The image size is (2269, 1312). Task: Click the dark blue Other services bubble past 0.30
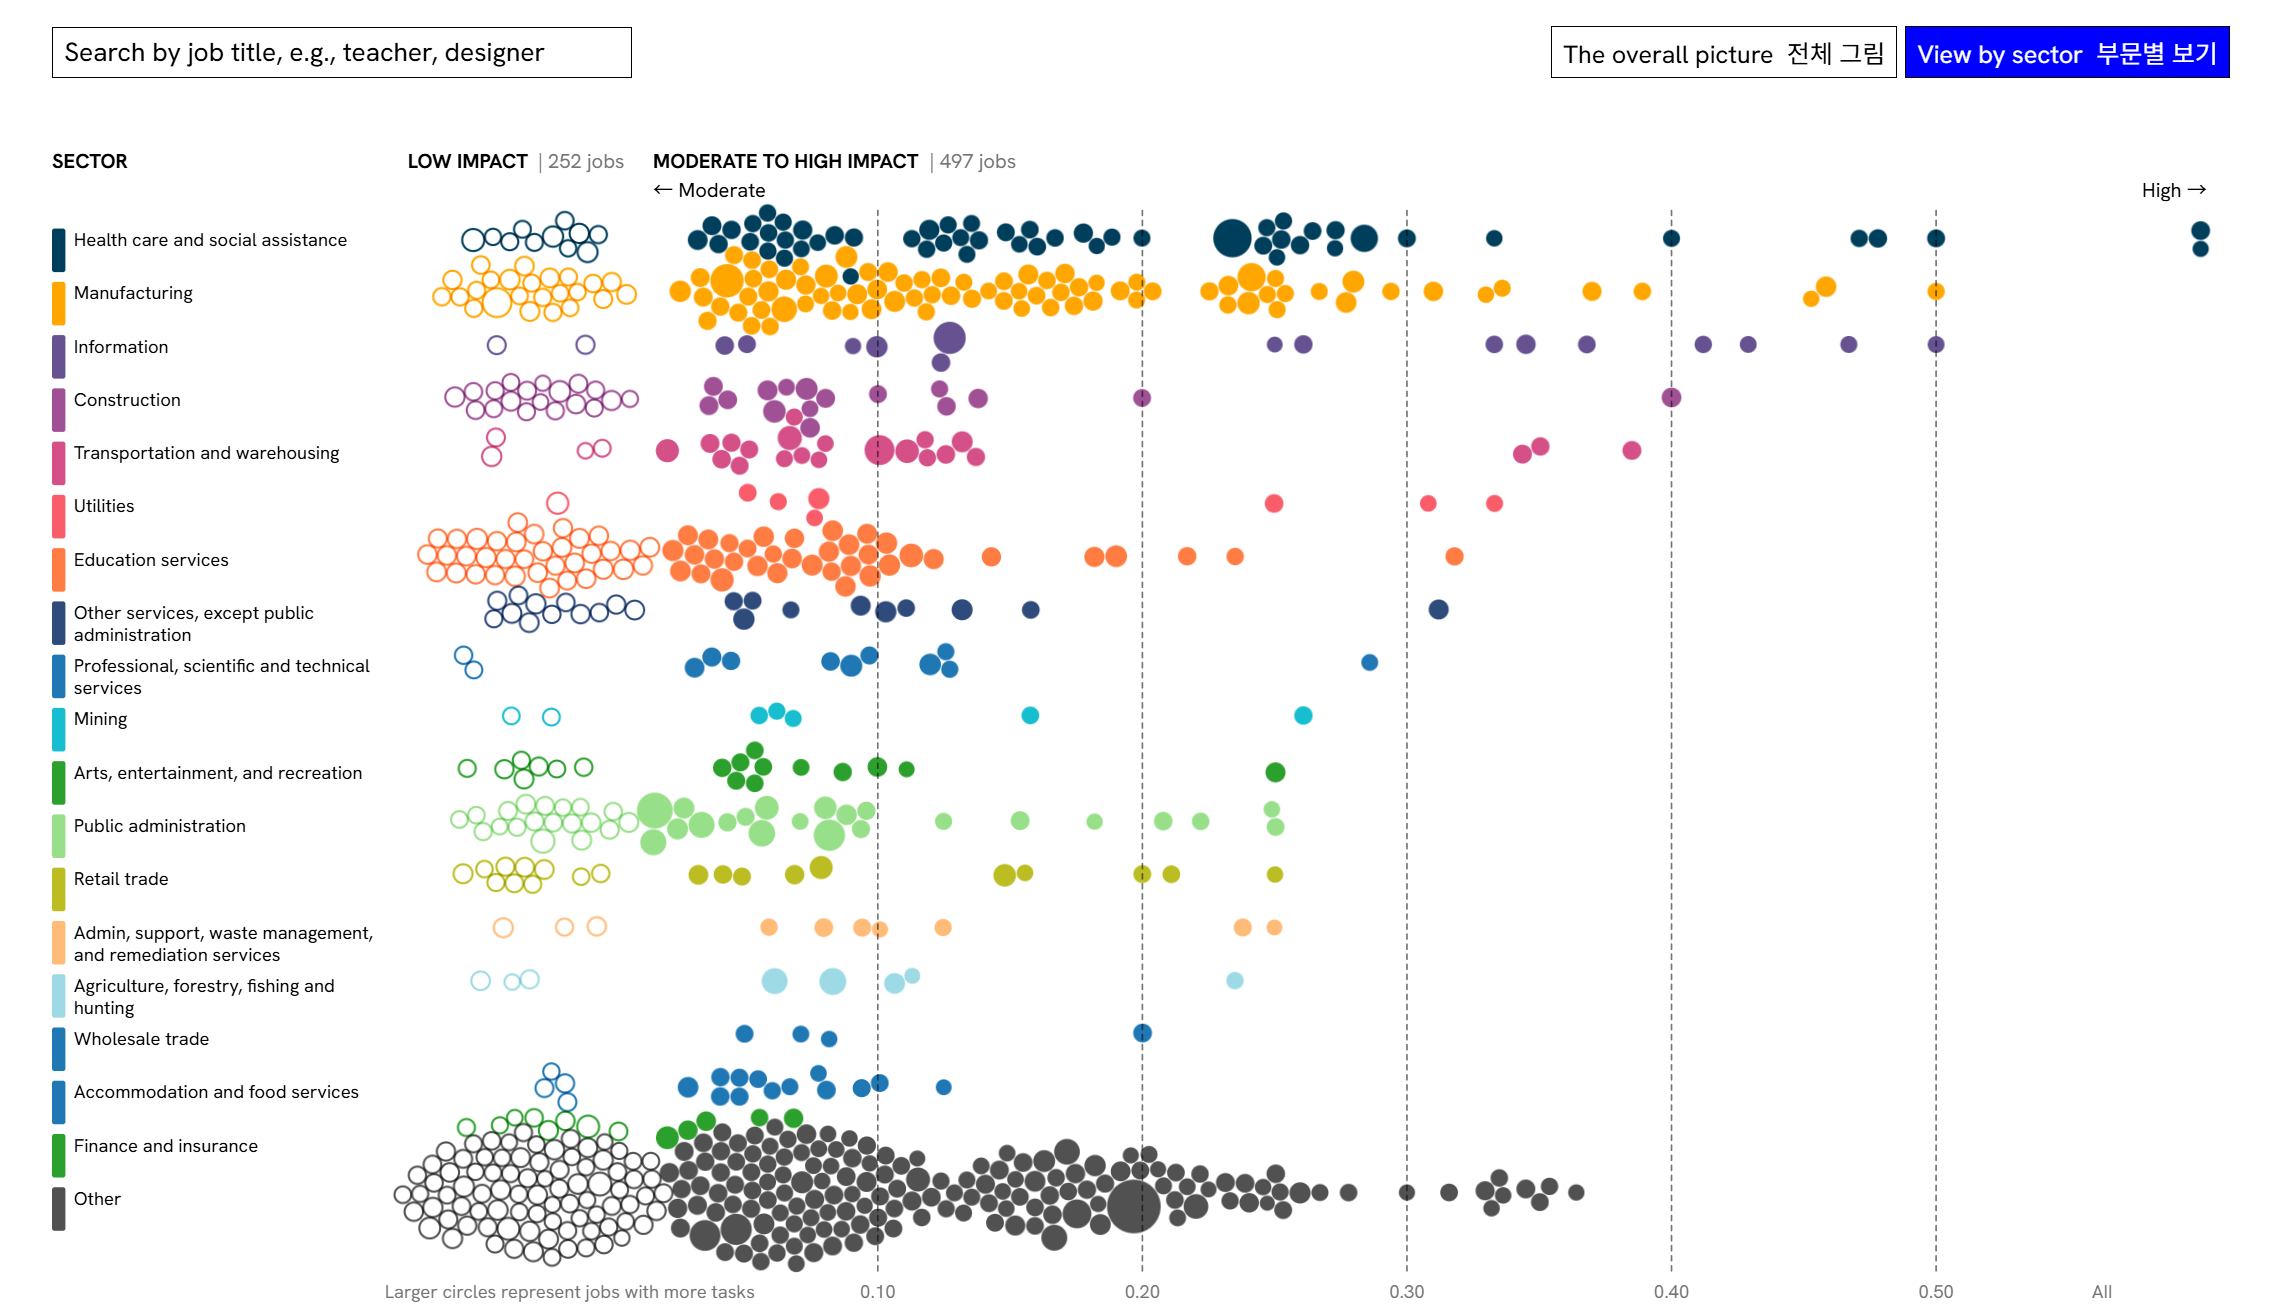click(1438, 609)
